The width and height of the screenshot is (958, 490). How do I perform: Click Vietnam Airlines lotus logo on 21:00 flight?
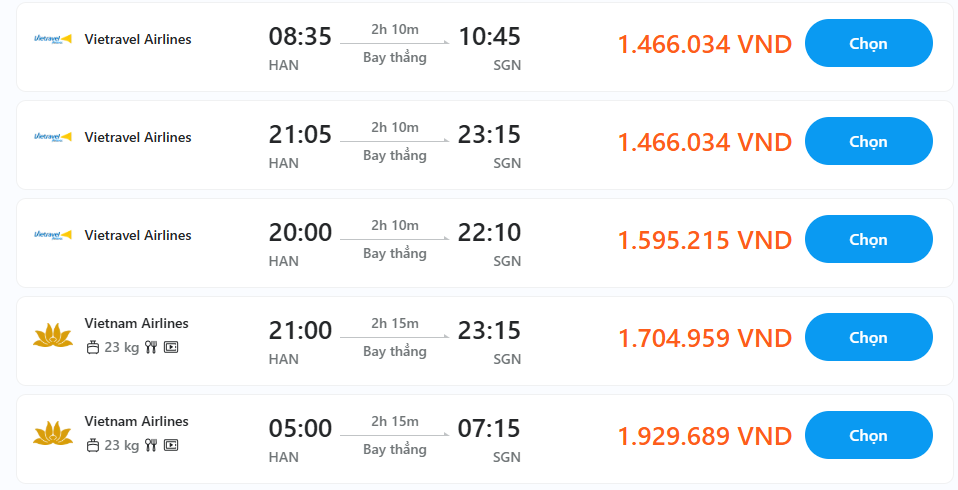(53, 336)
